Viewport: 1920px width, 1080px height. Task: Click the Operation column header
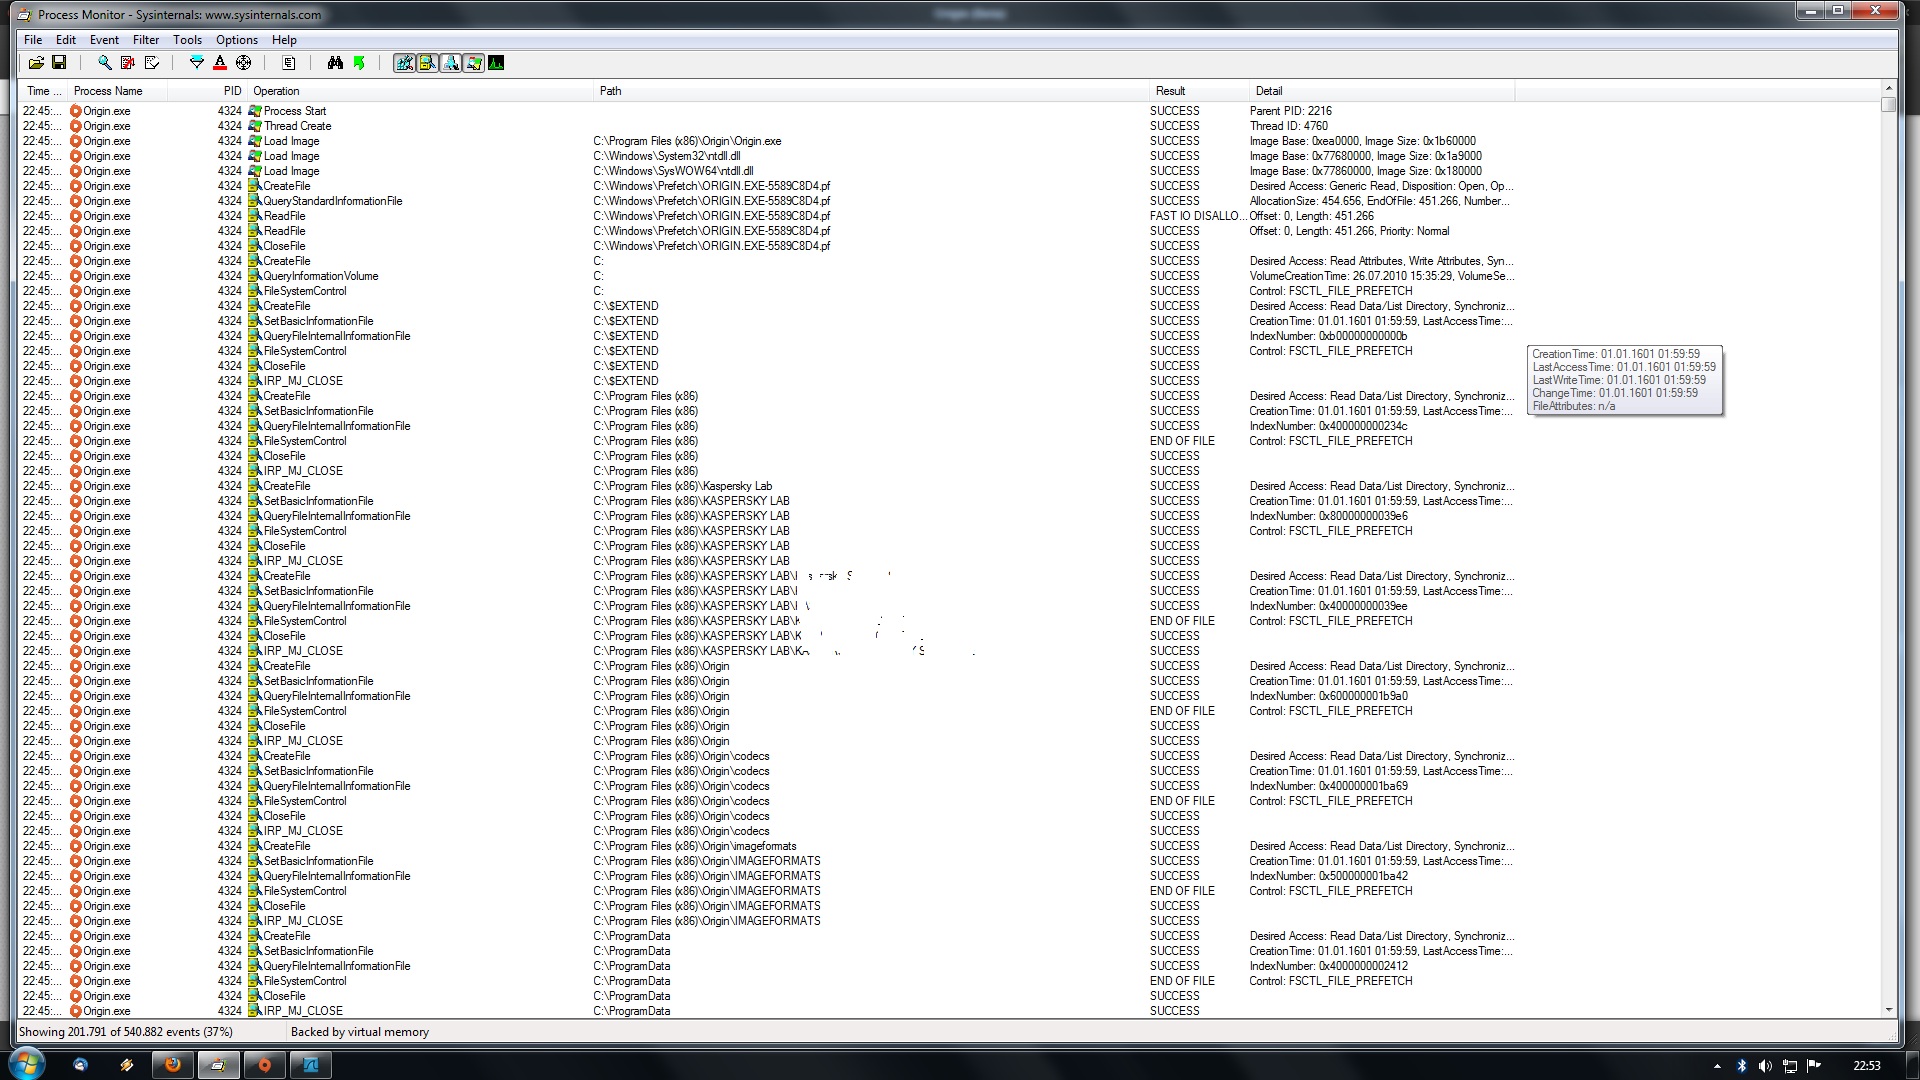click(x=420, y=91)
